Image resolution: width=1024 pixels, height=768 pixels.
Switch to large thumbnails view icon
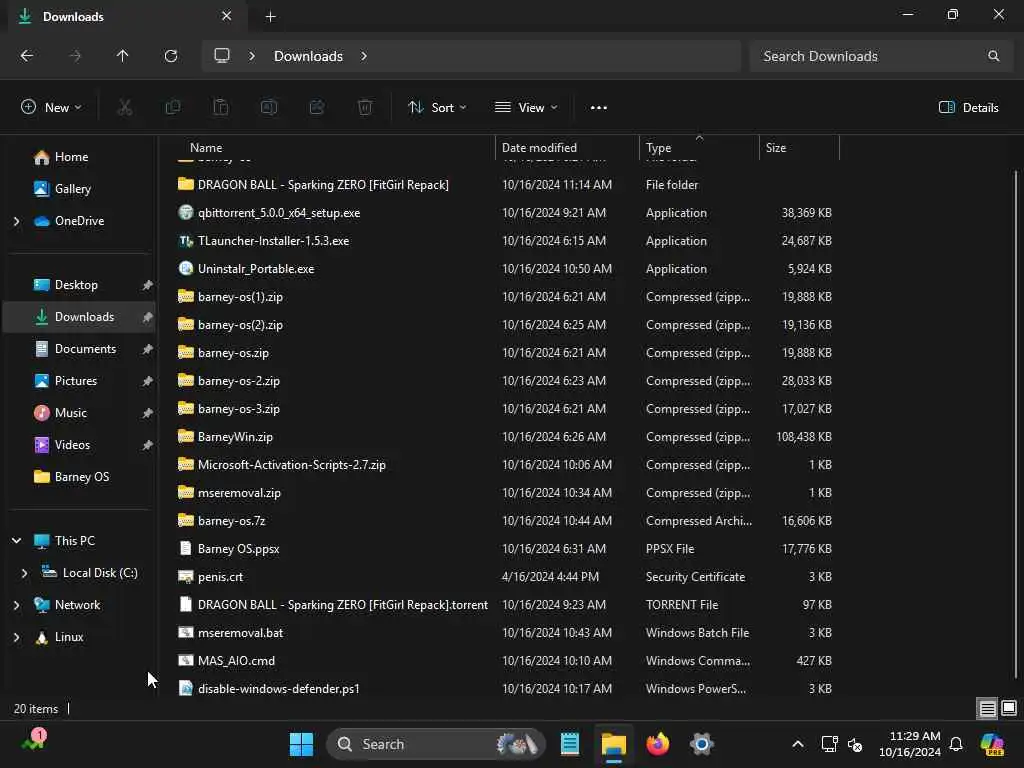tap(1009, 708)
